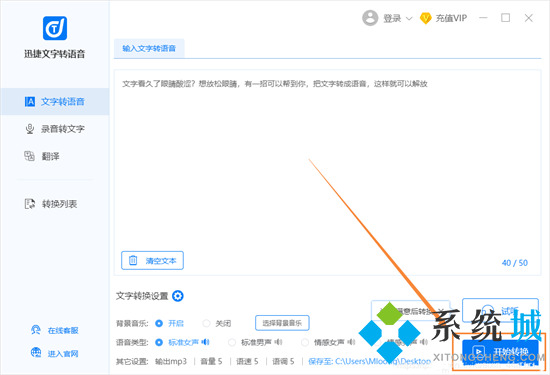Viewport: 550px width, 375px height.
Task: Click the 清空文本 clear text button
Action: tap(152, 261)
